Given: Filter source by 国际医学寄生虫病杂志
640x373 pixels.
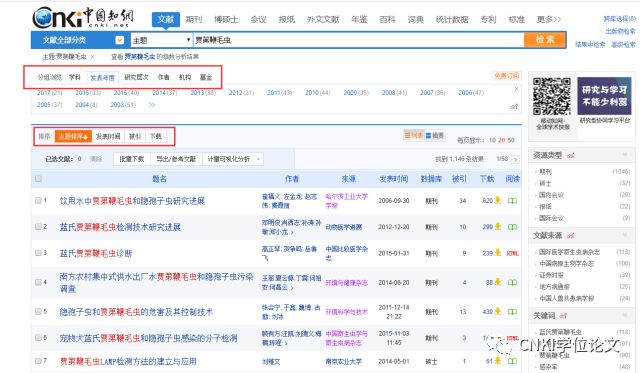Looking at the screenshot, I should (x=569, y=252).
